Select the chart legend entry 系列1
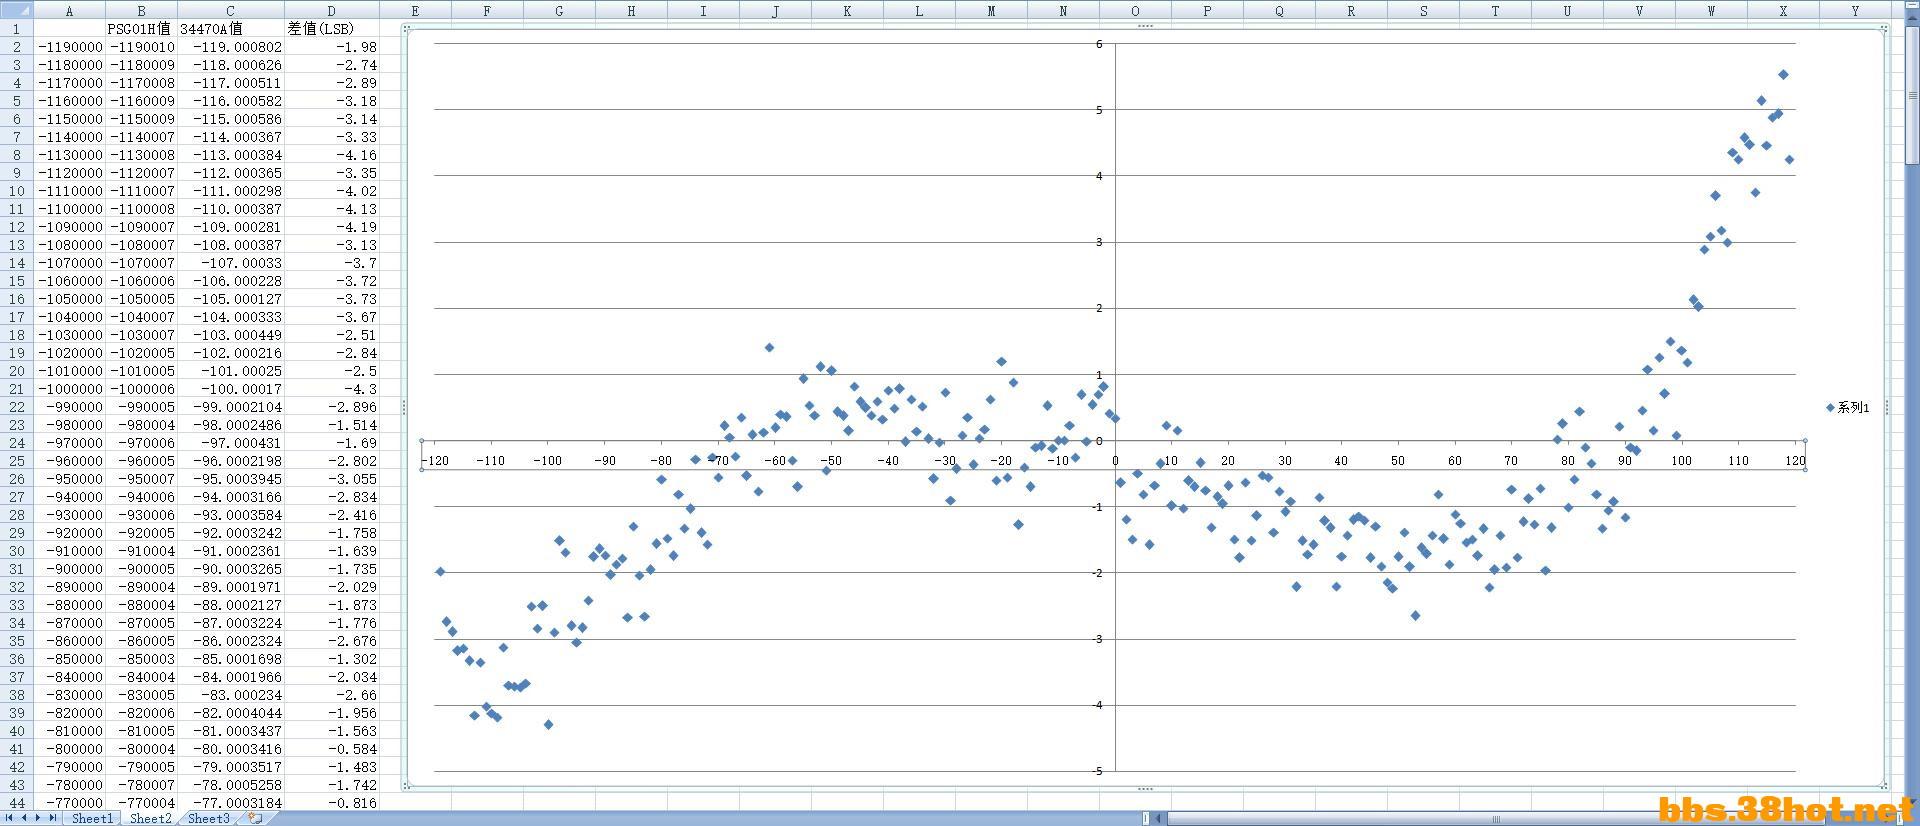This screenshot has width=1920, height=826. (1848, 407)
